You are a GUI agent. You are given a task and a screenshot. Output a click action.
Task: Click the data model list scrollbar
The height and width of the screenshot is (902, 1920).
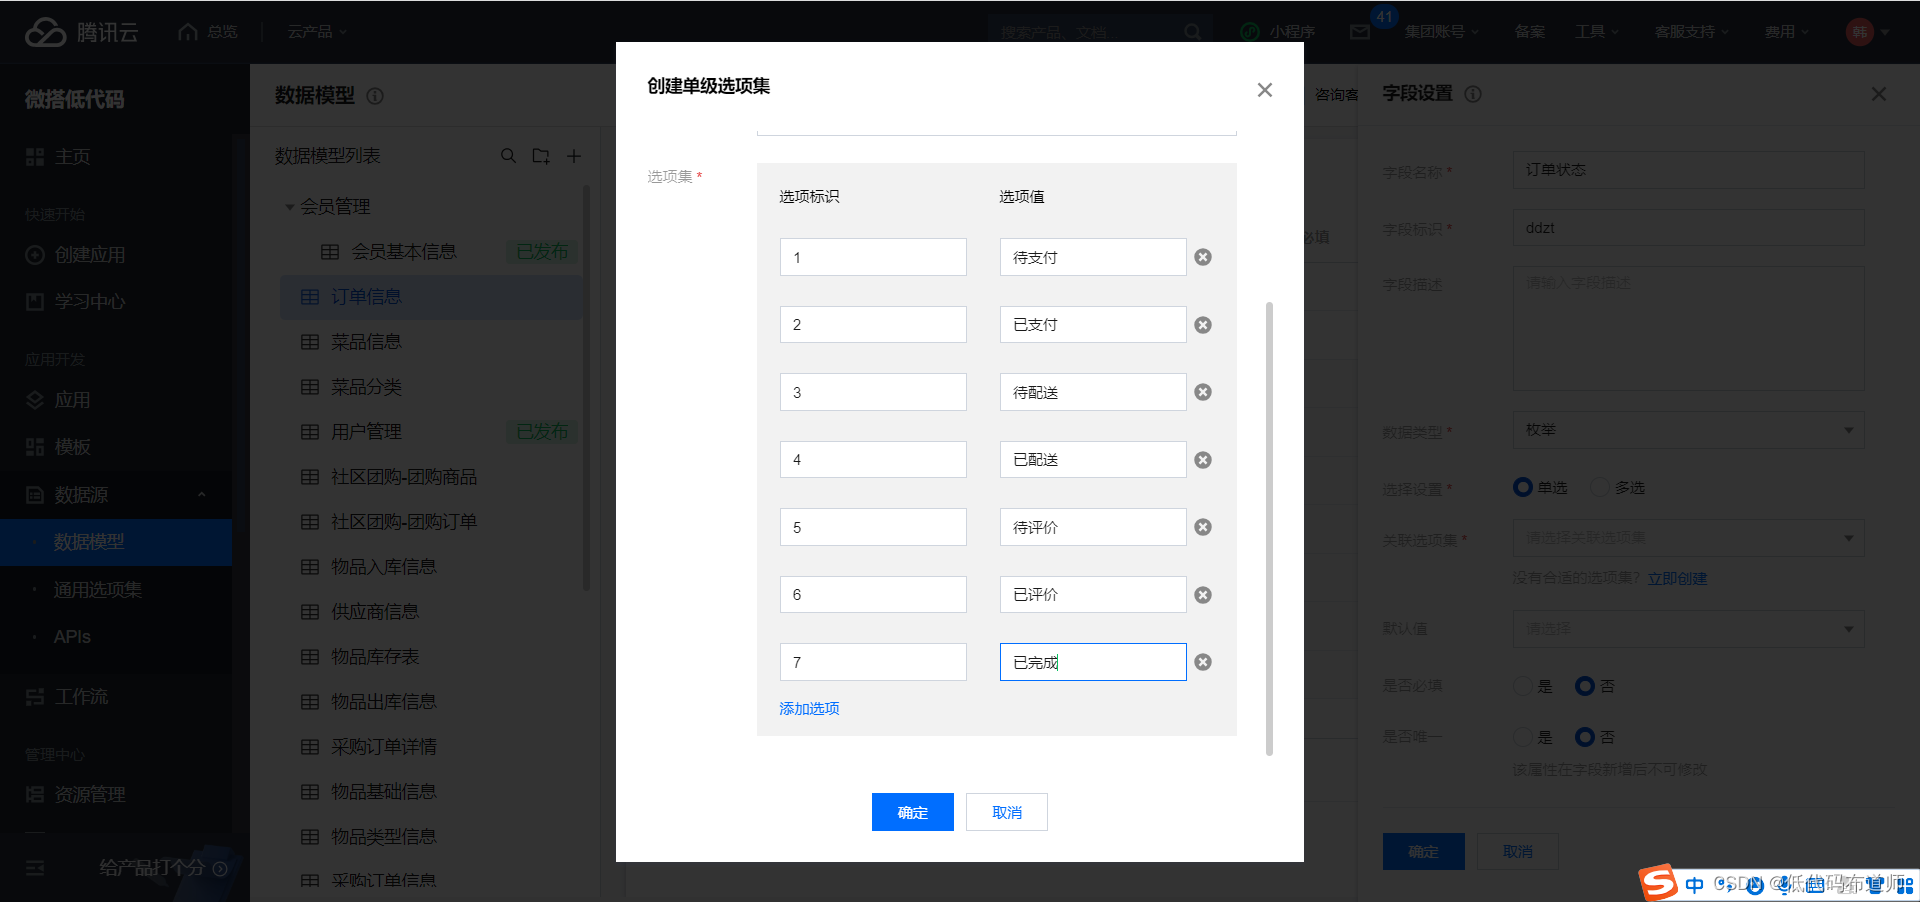pos(586,388)
